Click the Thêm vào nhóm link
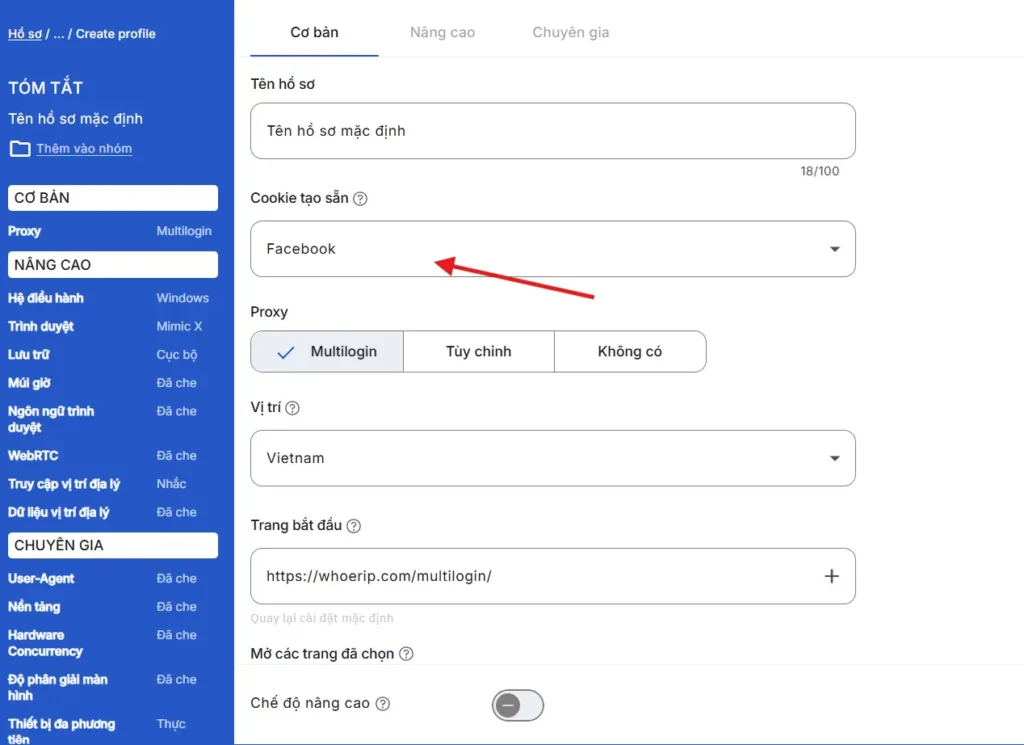The image size is (1024, 745). click(84, 149)
